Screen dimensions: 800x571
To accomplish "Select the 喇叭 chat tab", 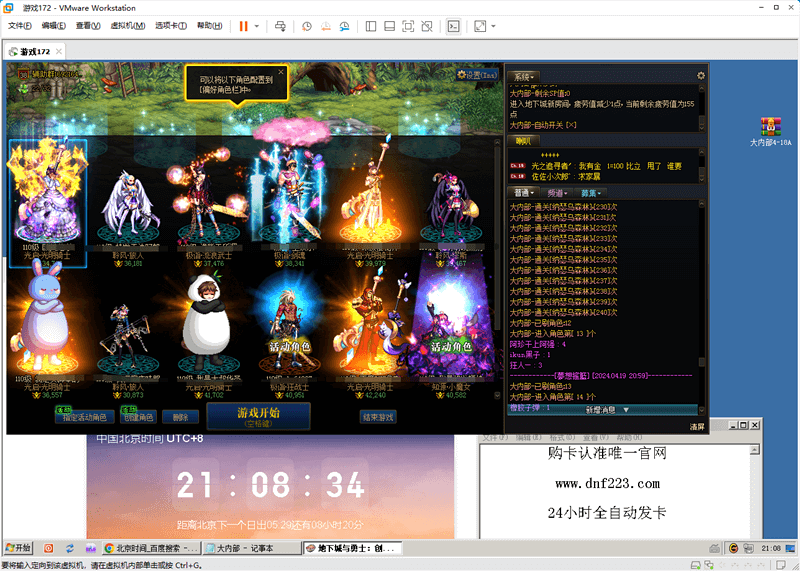I will 523,141.
